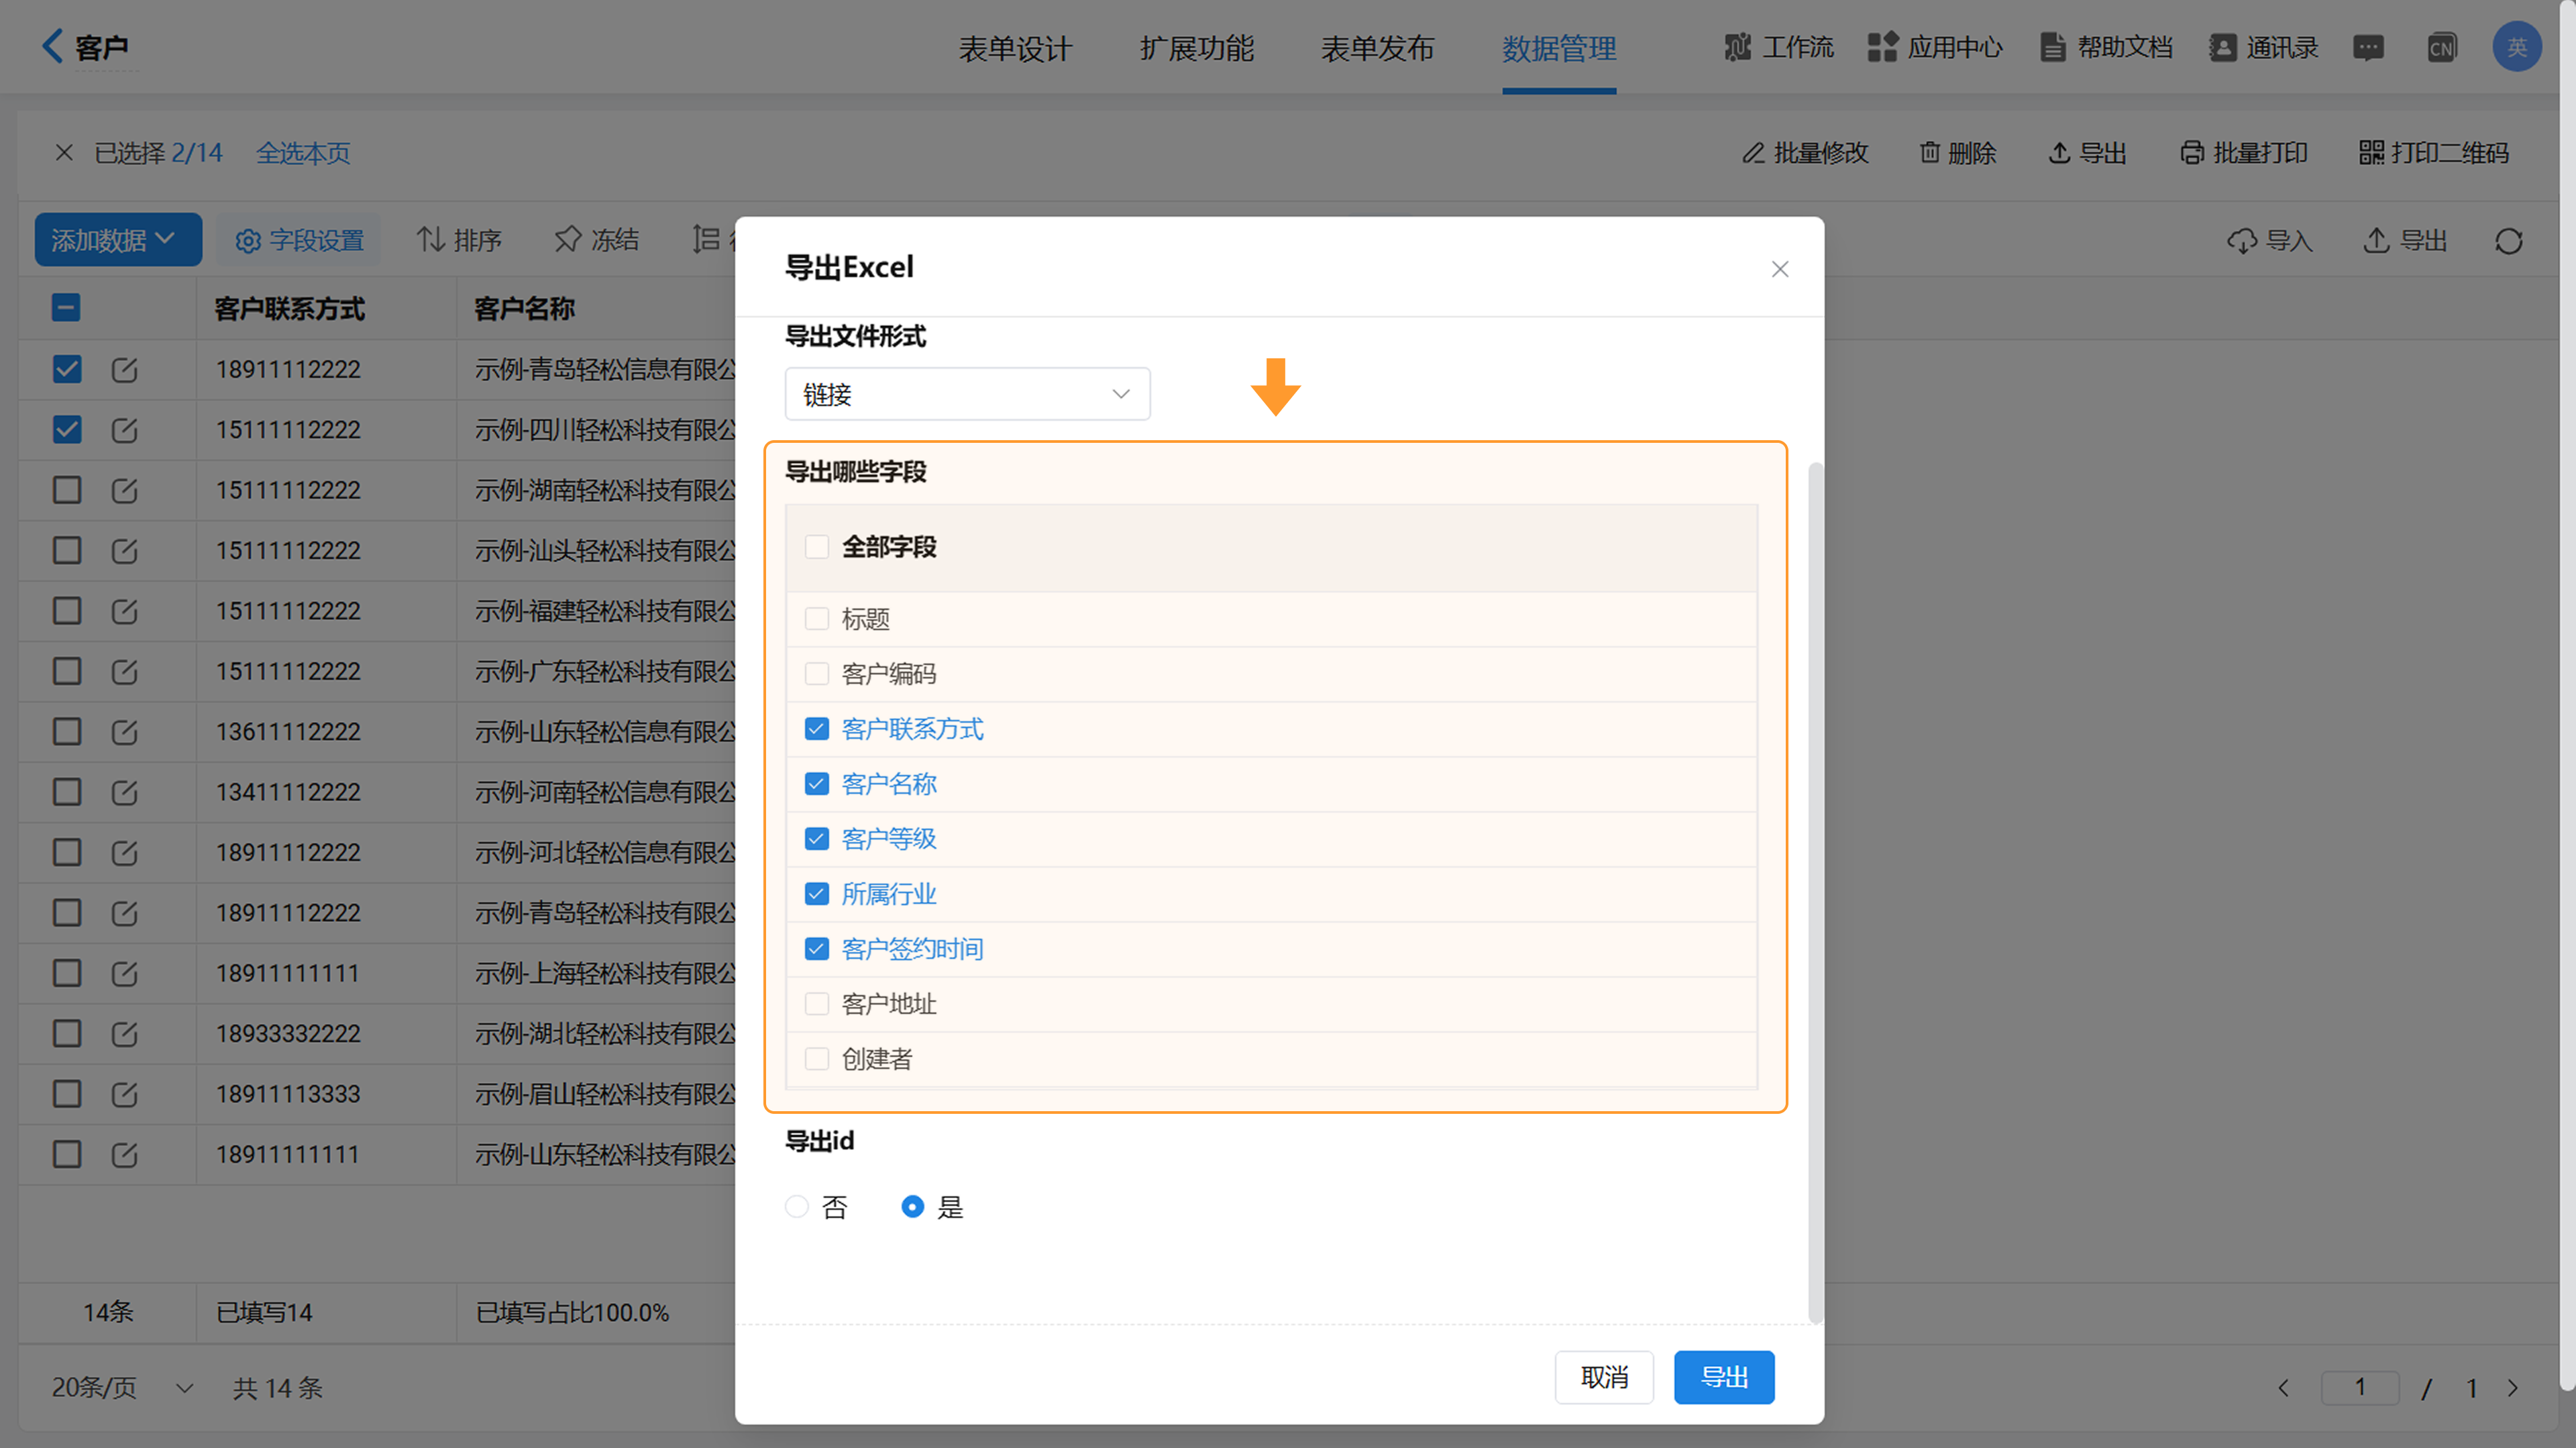Open 导出文件形式 dropdown showing 链接

tap(967, 394)
